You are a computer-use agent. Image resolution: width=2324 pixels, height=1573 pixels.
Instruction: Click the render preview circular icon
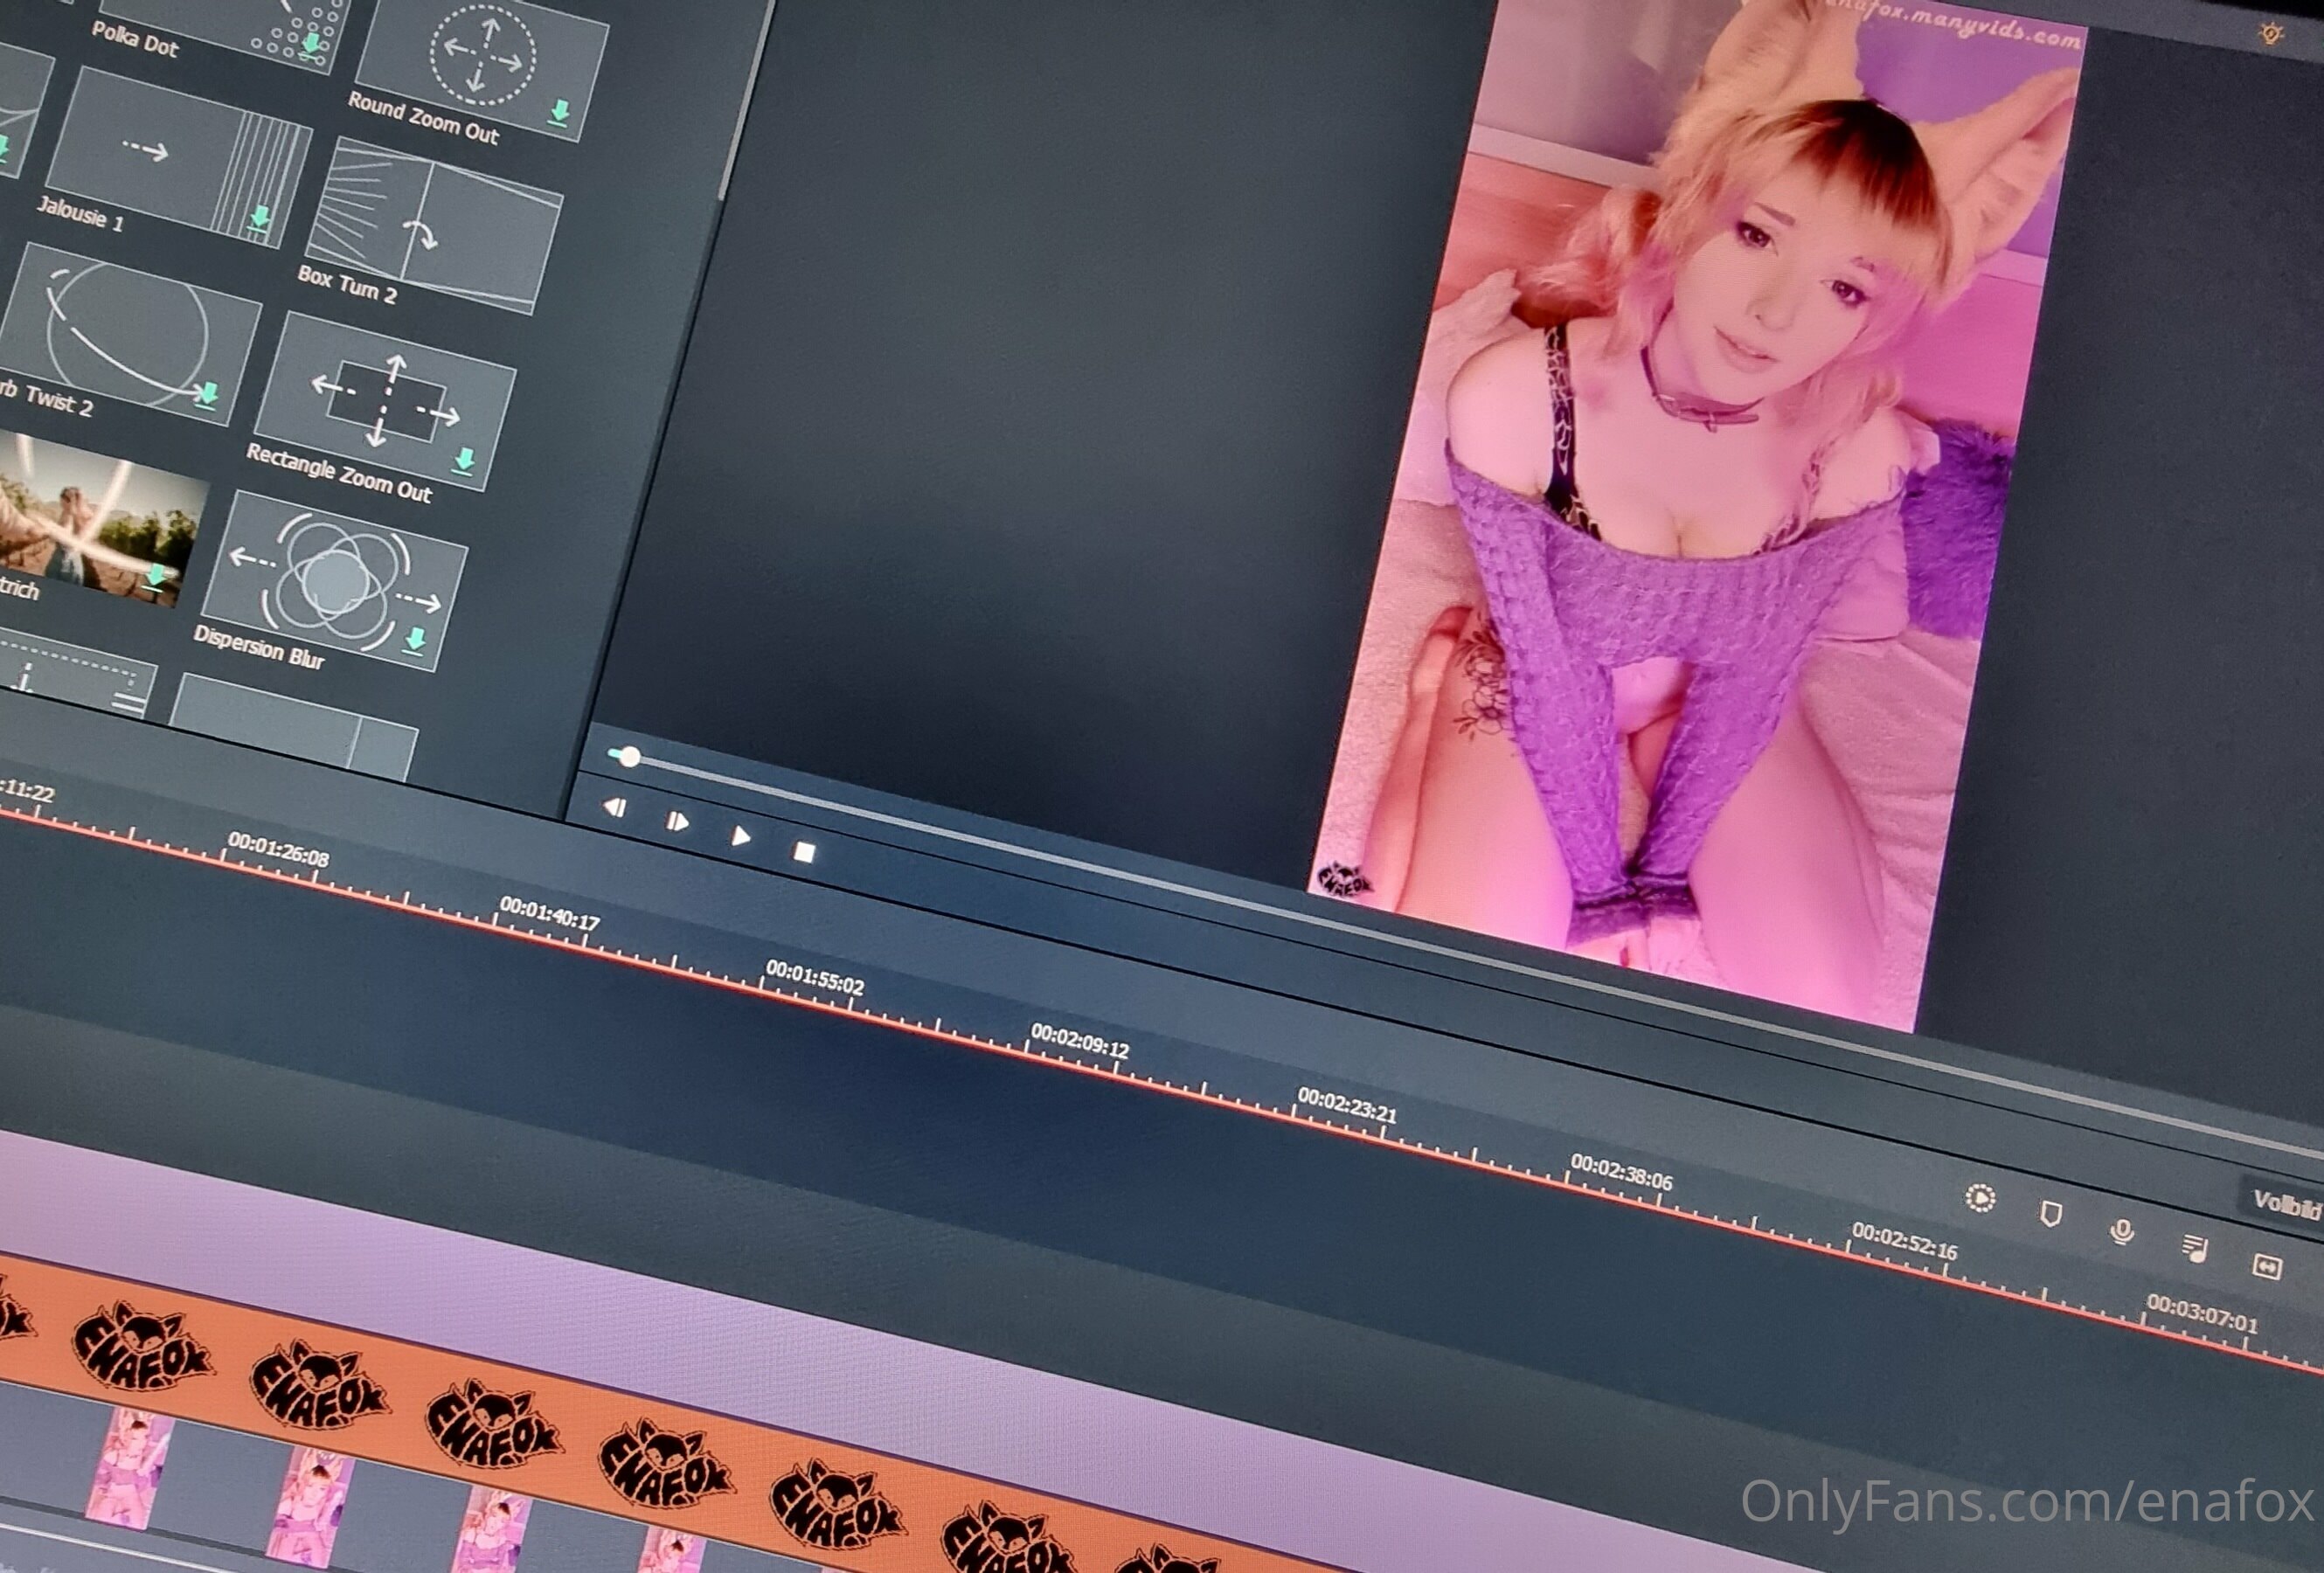[x=1980, y=1198]
